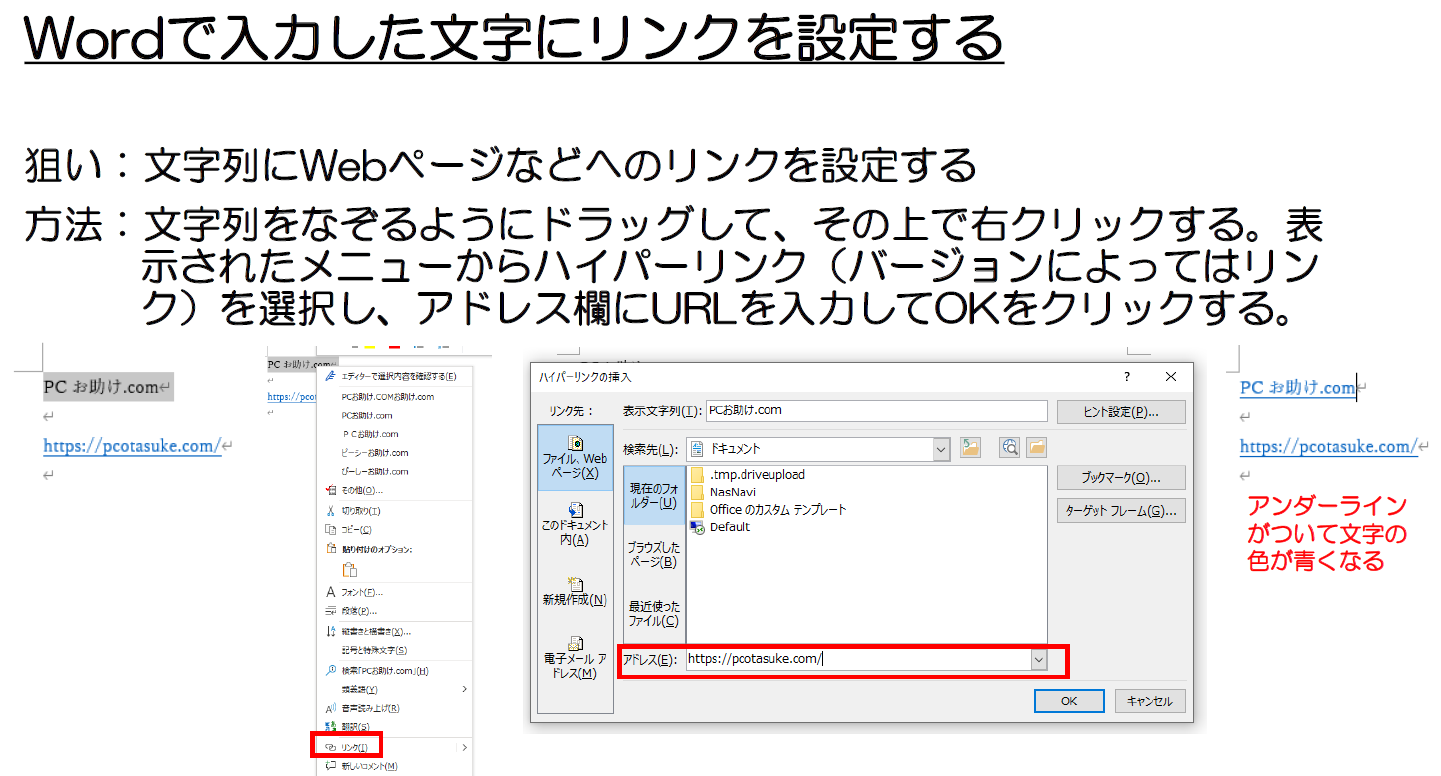Select 切り取り(T) cut command
The image size is (1441, 776).
tap(360, 511)
